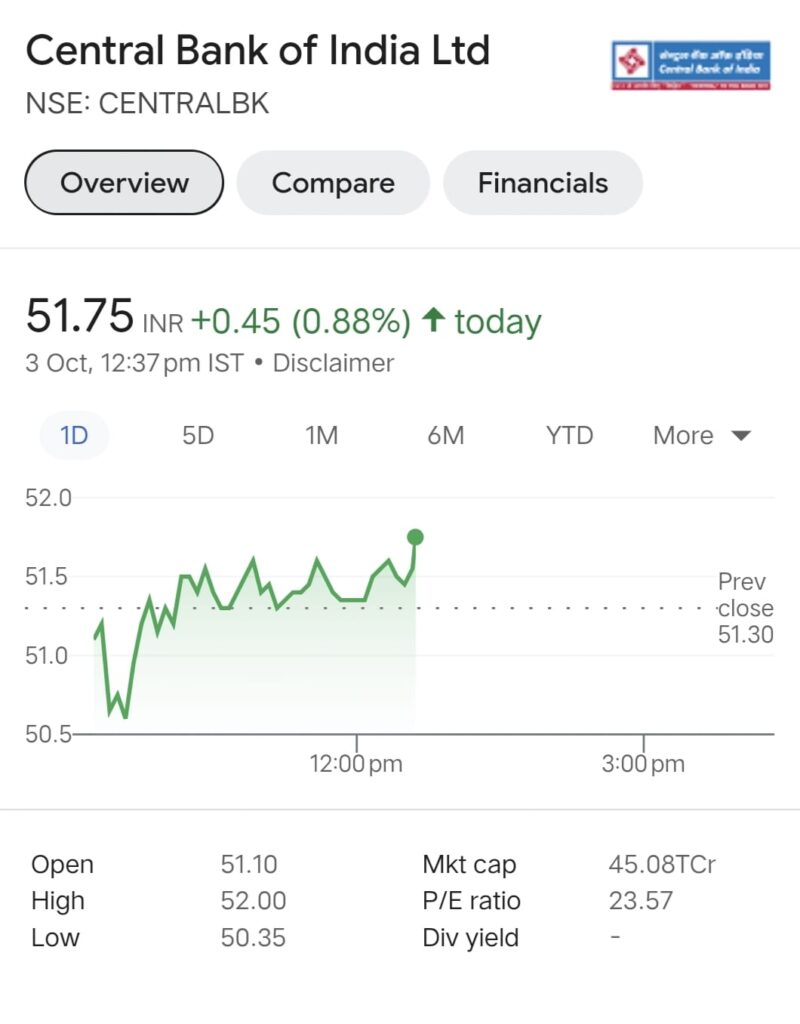Select the 1D chart range

coord(74,436)
